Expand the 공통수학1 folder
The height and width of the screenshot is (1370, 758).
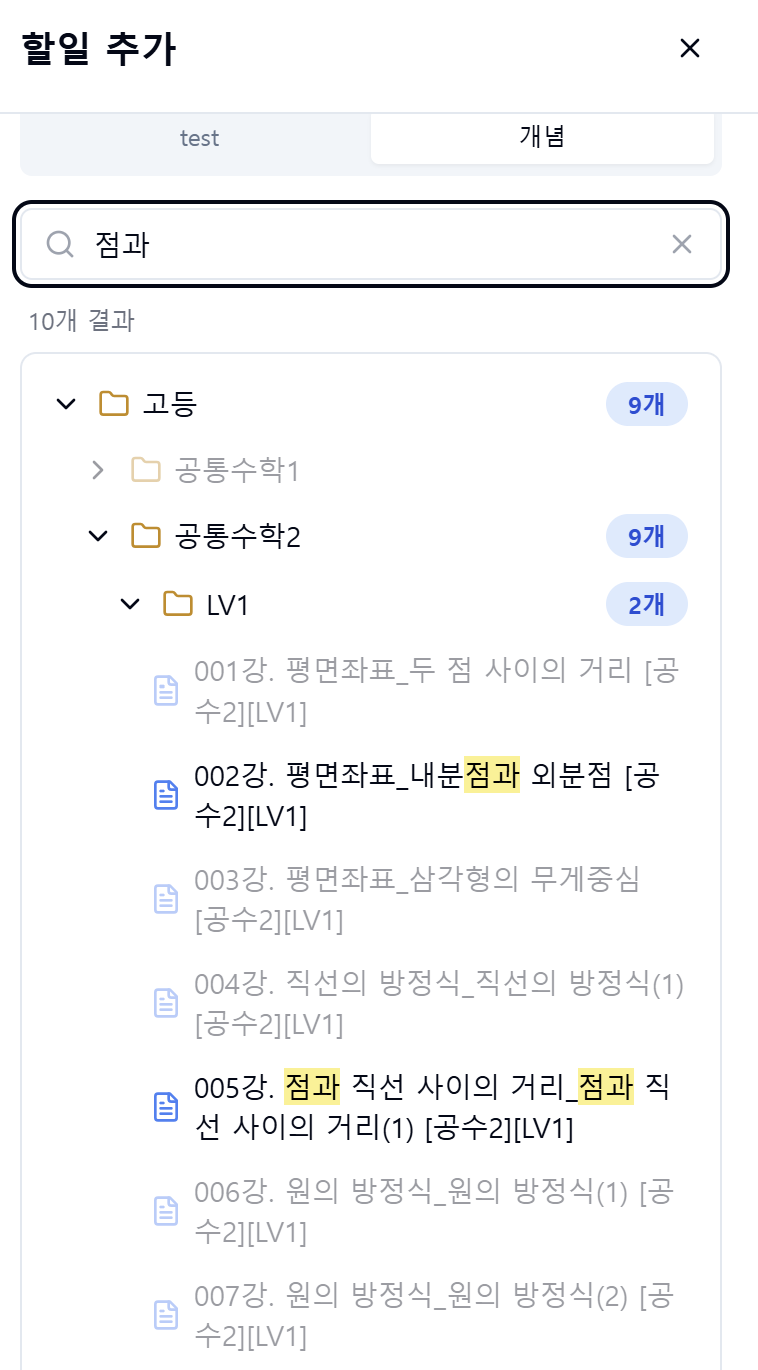tap(97, 470)
